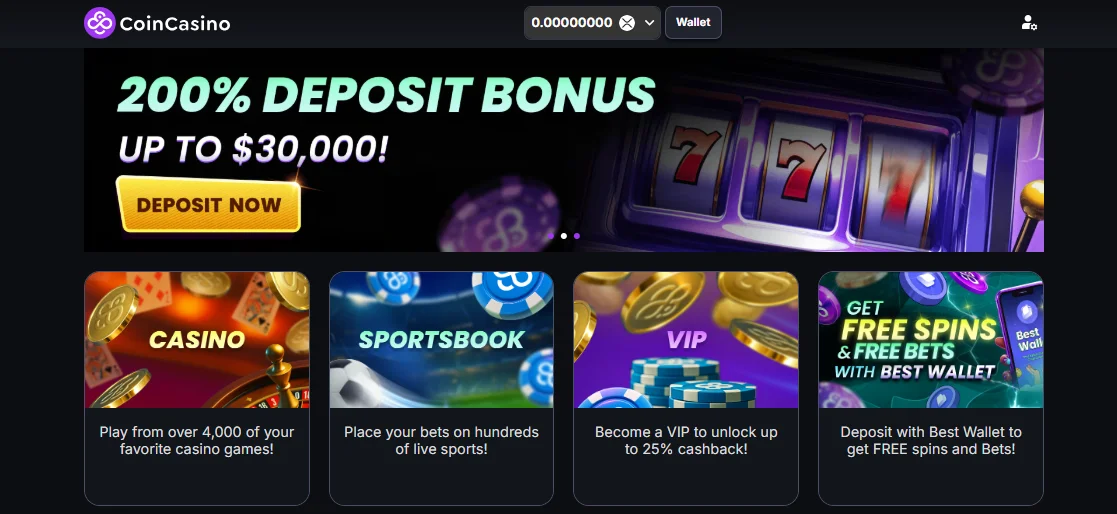Click the 25% cashback VIP description

tap(686, 441)
